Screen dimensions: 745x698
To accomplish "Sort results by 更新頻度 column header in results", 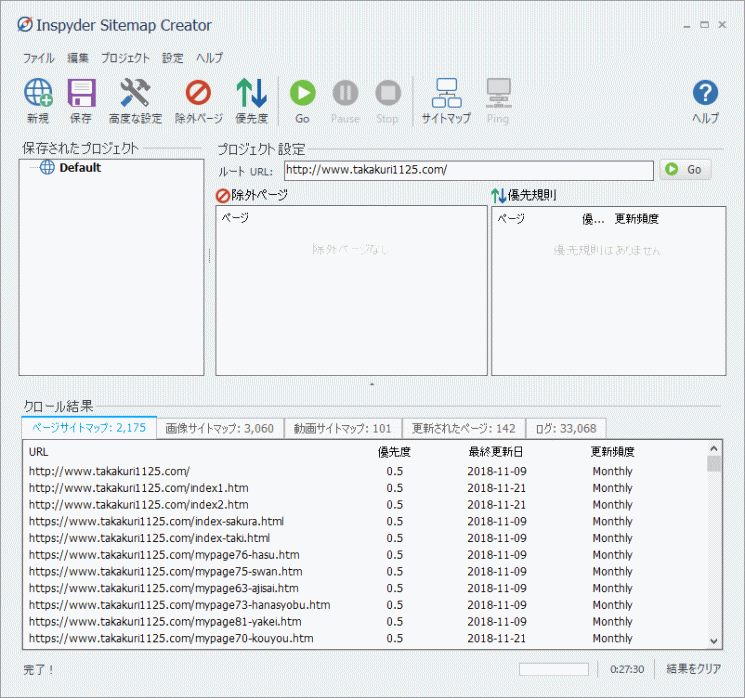I will [612, 452].
